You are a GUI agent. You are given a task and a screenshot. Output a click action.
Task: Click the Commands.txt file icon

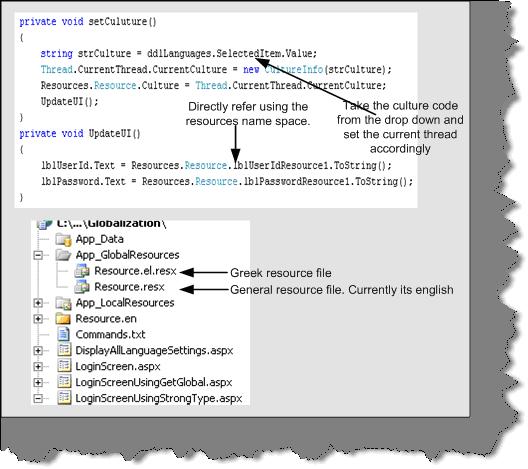(63, 335)
